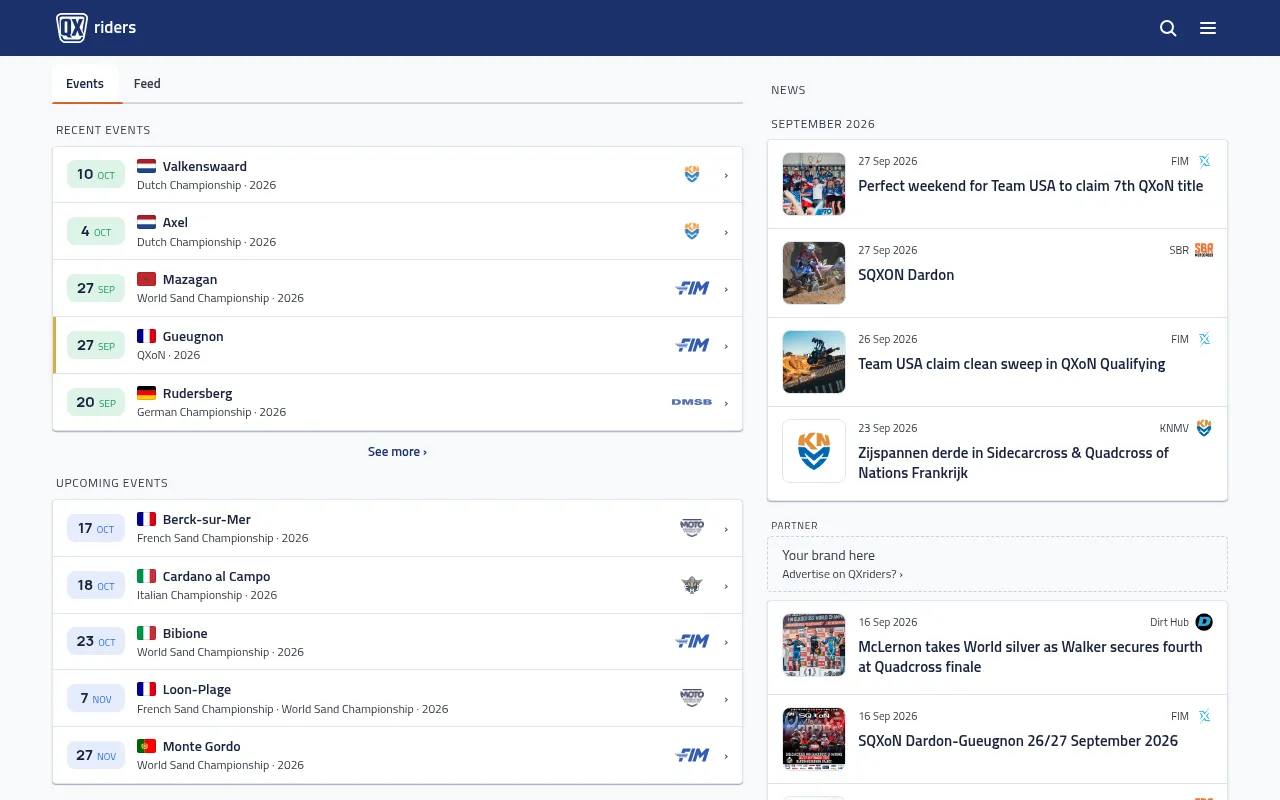1280x800 pixels.
Task: Click the X icon on Perfect weekend article
Action: pos(1204,161)
